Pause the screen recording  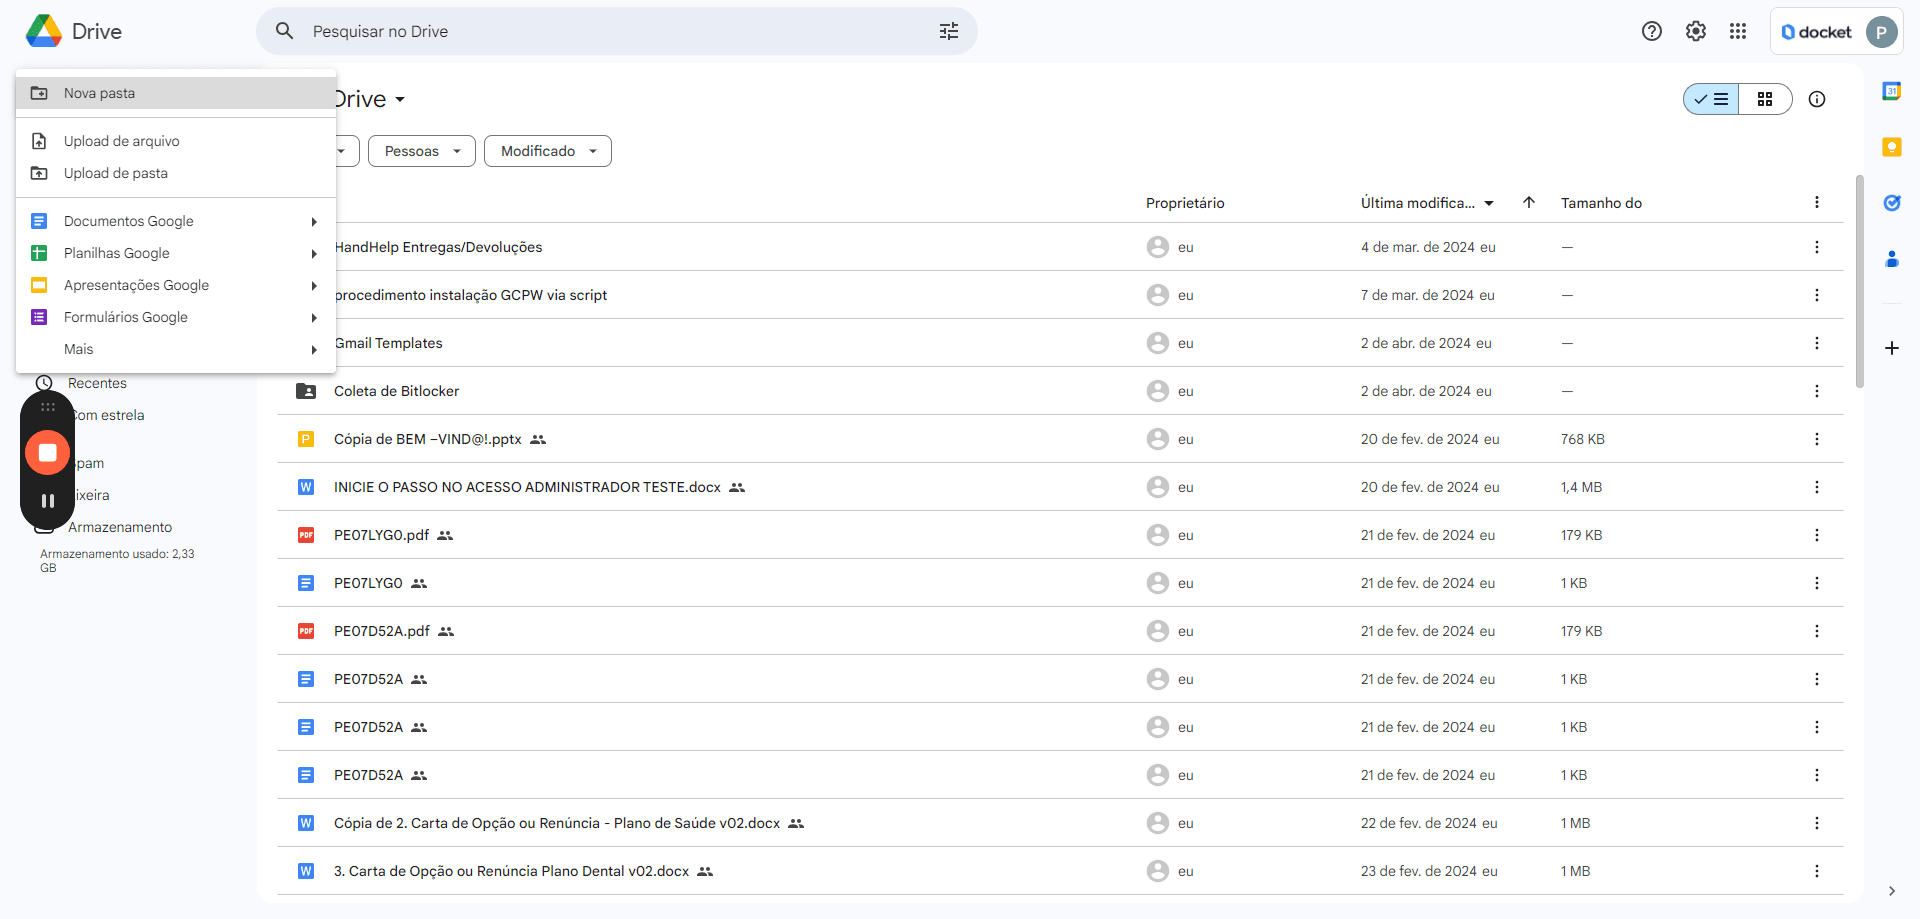tap(47, 501)
